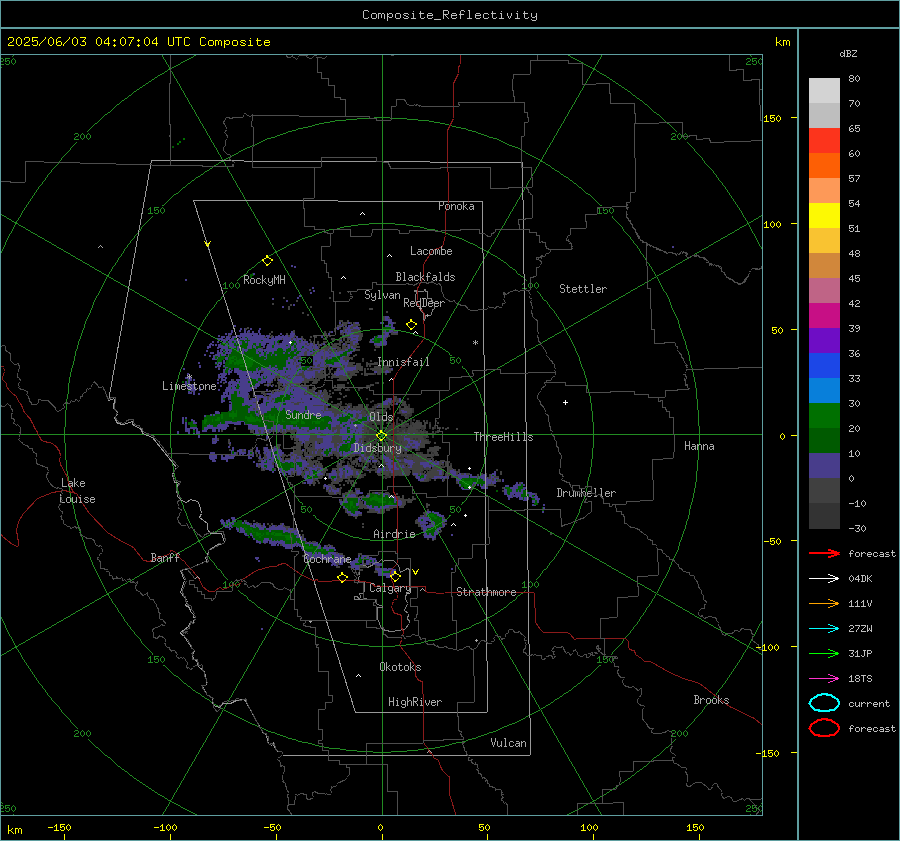Click the green 30–20 dBZ color band
Image resolution: width=900 pixels, height=841 pixels.
(824, 416)
